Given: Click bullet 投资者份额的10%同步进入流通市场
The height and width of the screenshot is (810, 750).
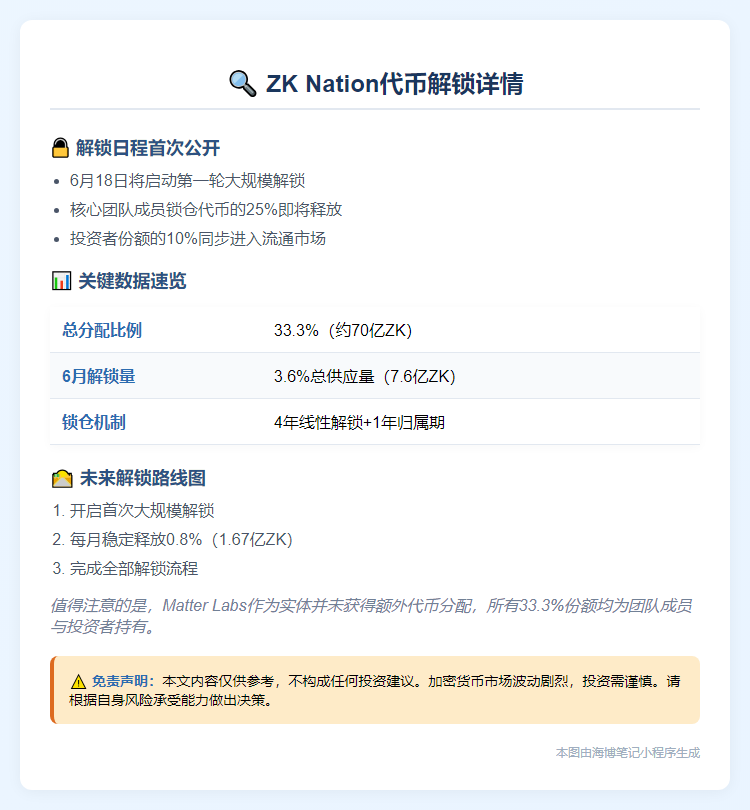Looking at the screenshot, I should pos(198,239).
